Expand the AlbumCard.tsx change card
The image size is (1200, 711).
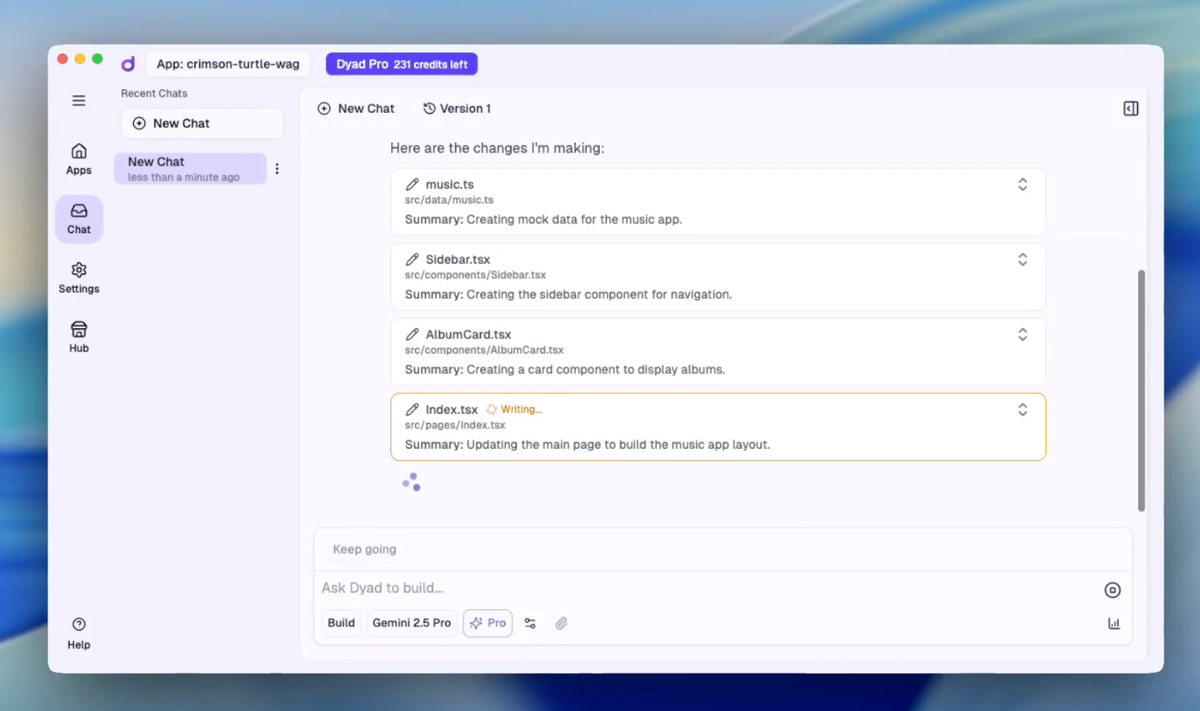pos(1022,334)
